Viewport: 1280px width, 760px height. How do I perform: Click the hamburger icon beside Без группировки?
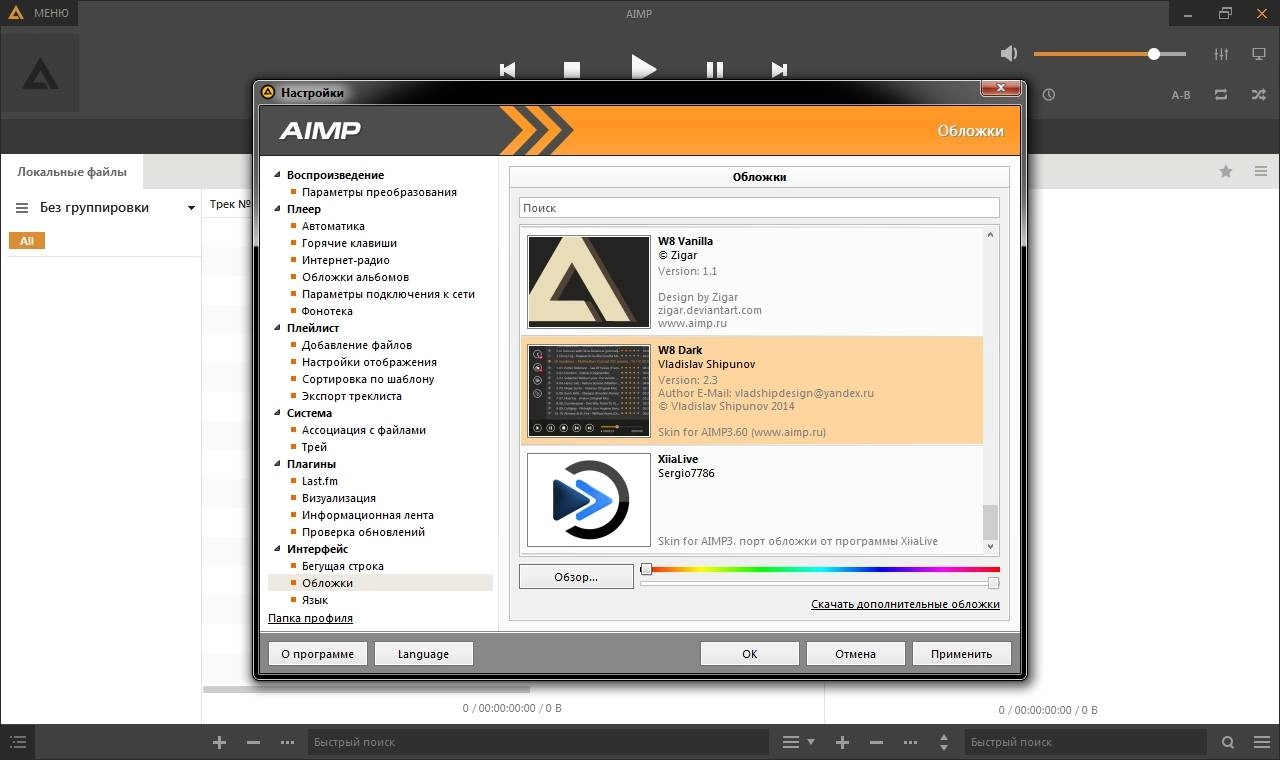click(22, 208)
